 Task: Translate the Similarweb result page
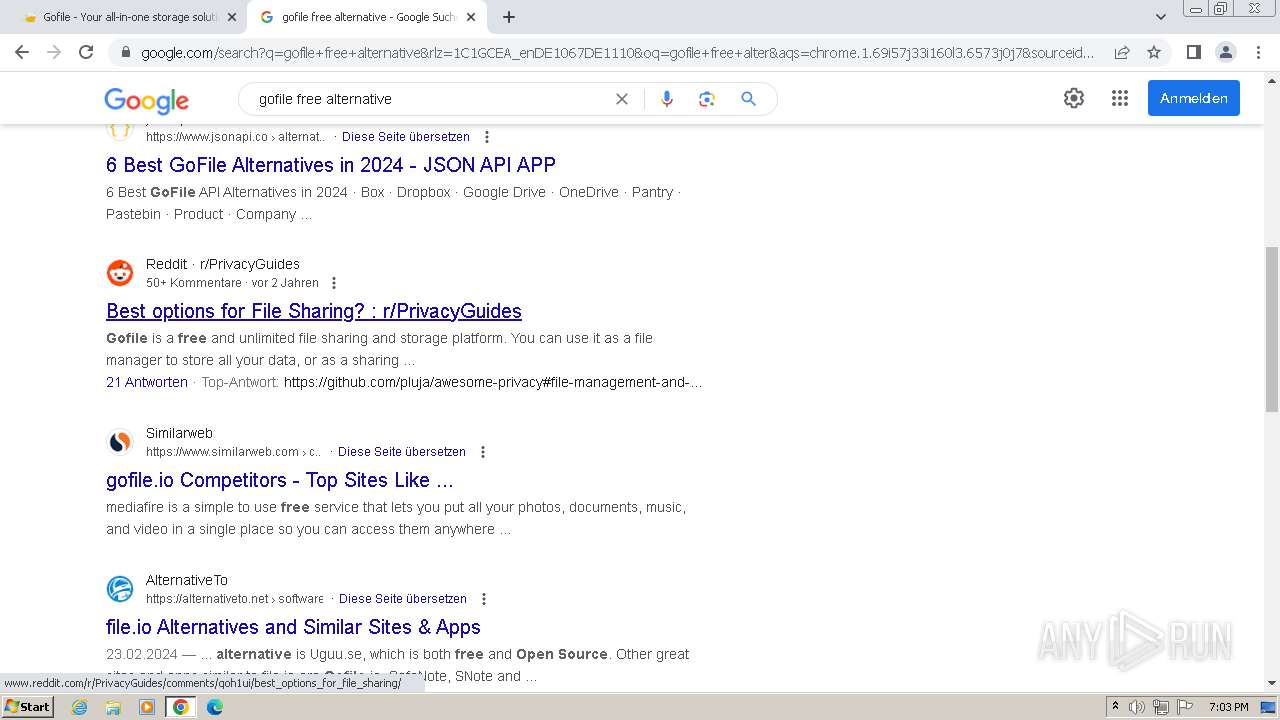pos(402,452)
